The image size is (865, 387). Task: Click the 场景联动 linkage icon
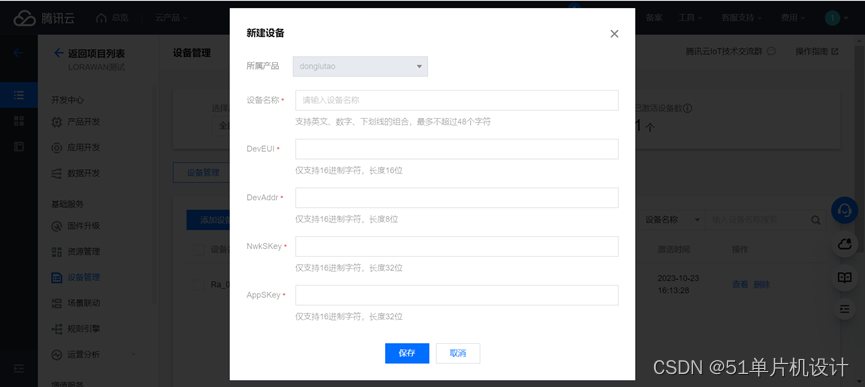56,303
